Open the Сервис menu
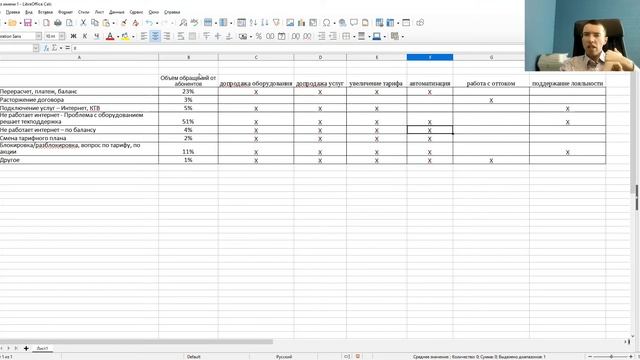Viewport: 640px width, 360px height. point(136,12)
